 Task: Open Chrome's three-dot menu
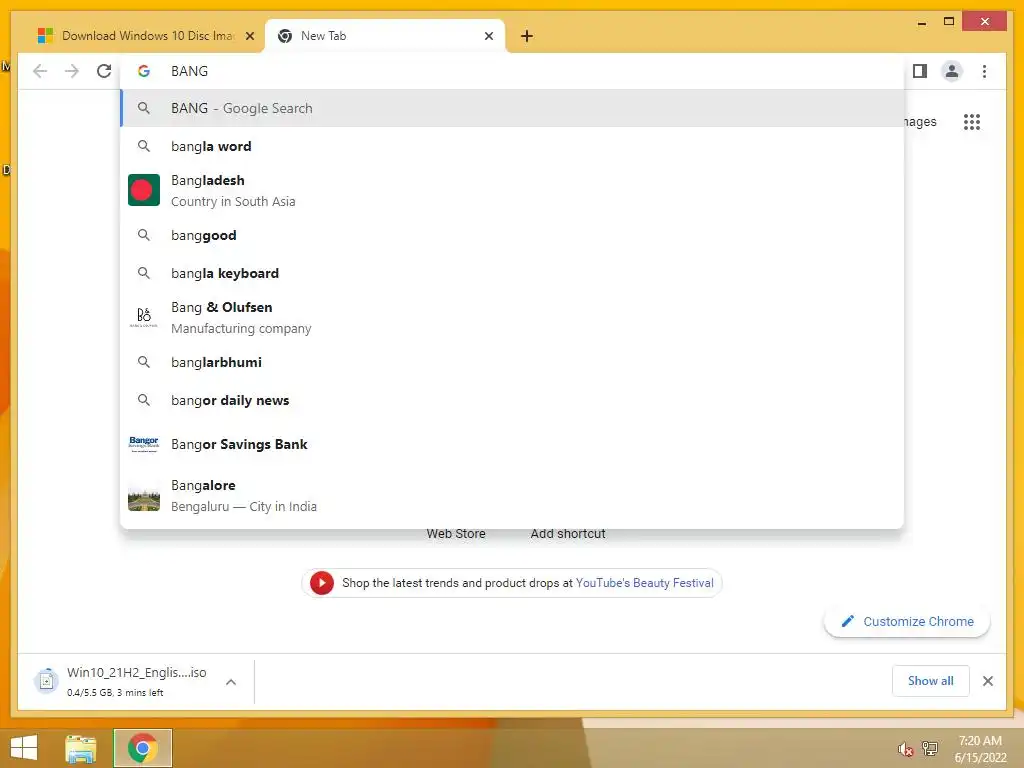coord(984,71)
